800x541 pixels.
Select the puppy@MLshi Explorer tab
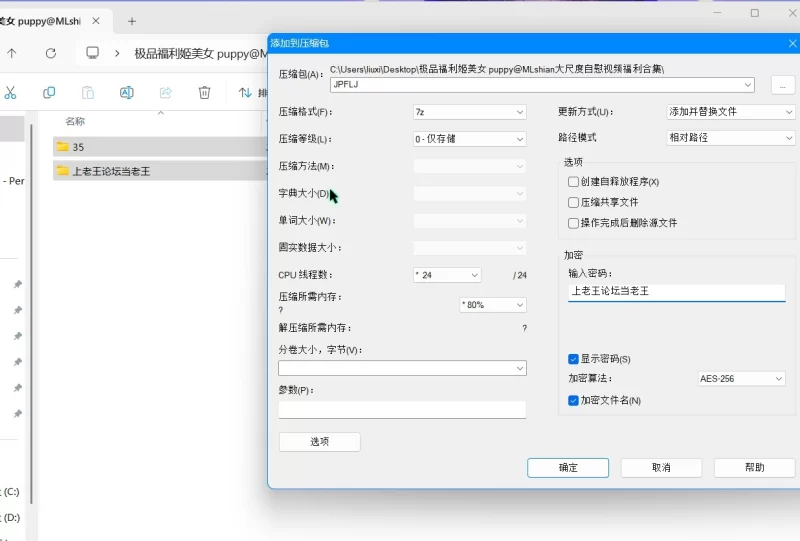(43, 21)
